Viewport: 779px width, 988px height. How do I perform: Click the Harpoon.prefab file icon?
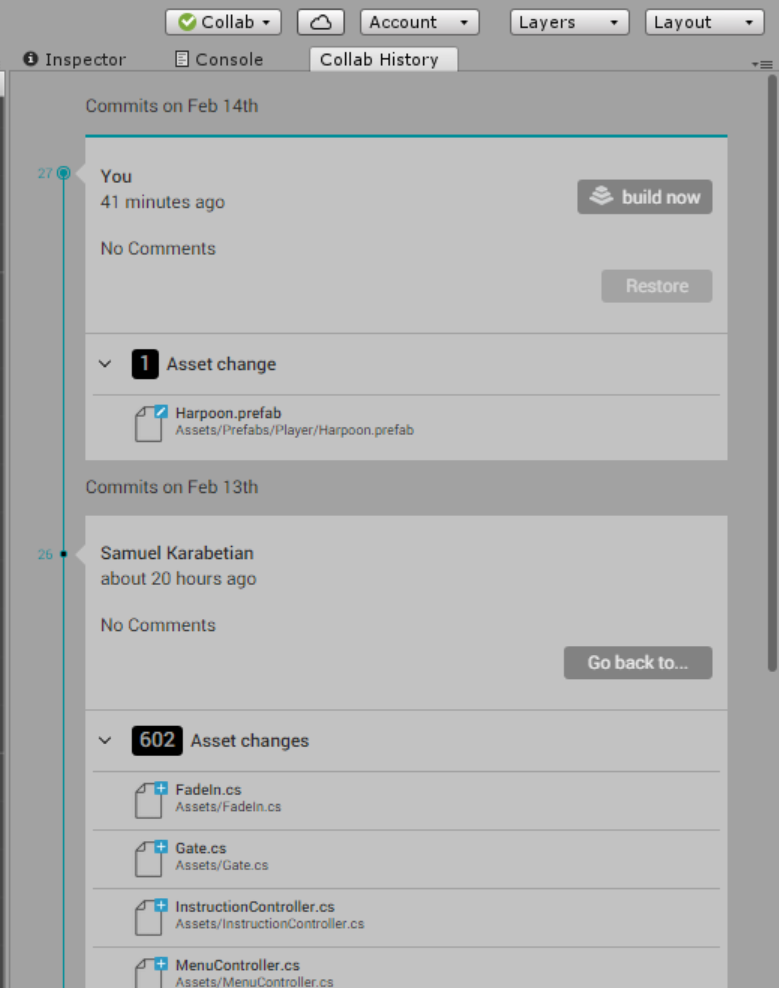(149, 422)
